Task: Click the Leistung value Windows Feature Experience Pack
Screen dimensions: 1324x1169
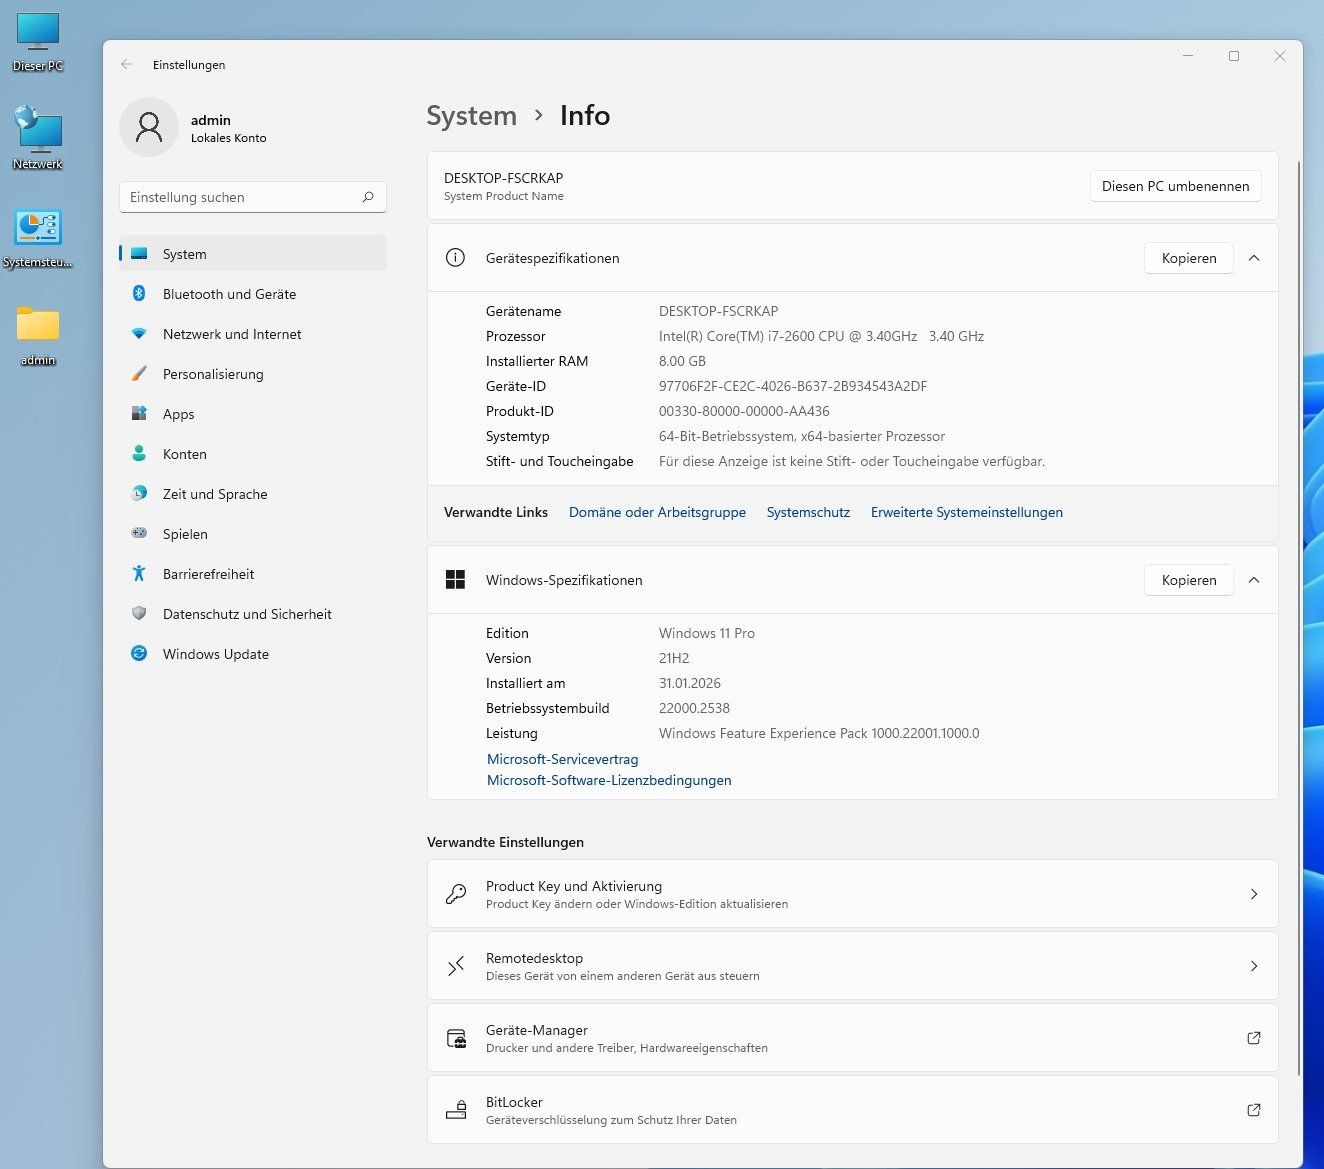Action: pyautogui.click(x=819, y=733)
